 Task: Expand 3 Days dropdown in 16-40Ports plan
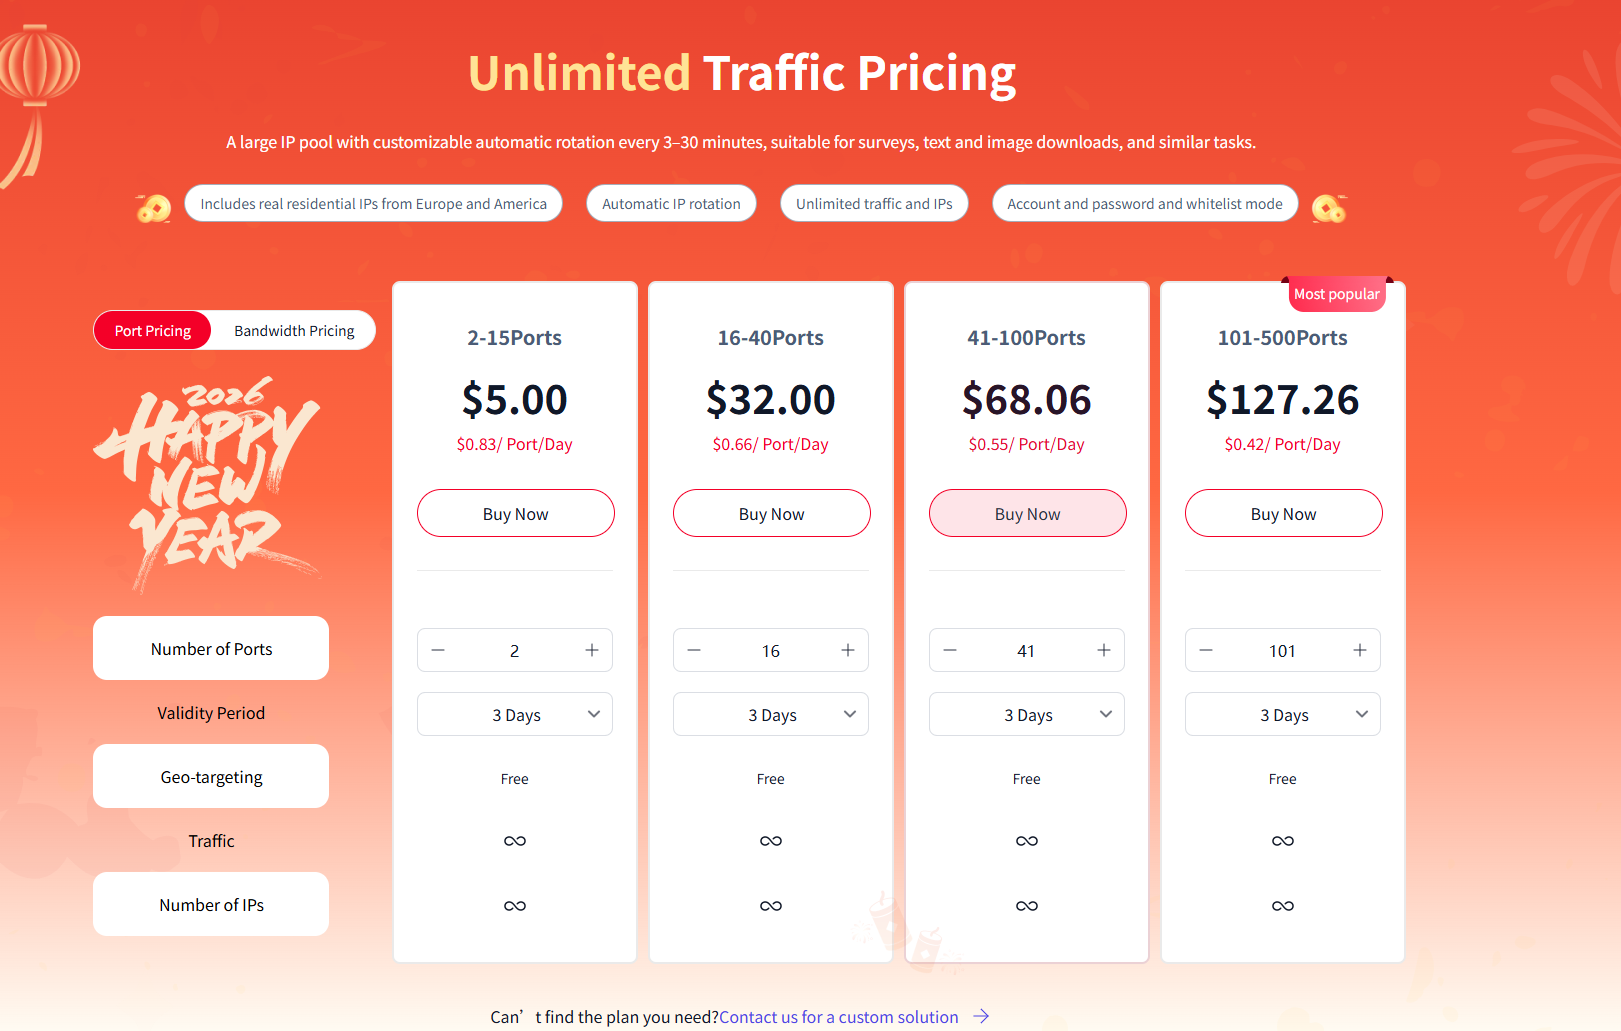[771, 714]
